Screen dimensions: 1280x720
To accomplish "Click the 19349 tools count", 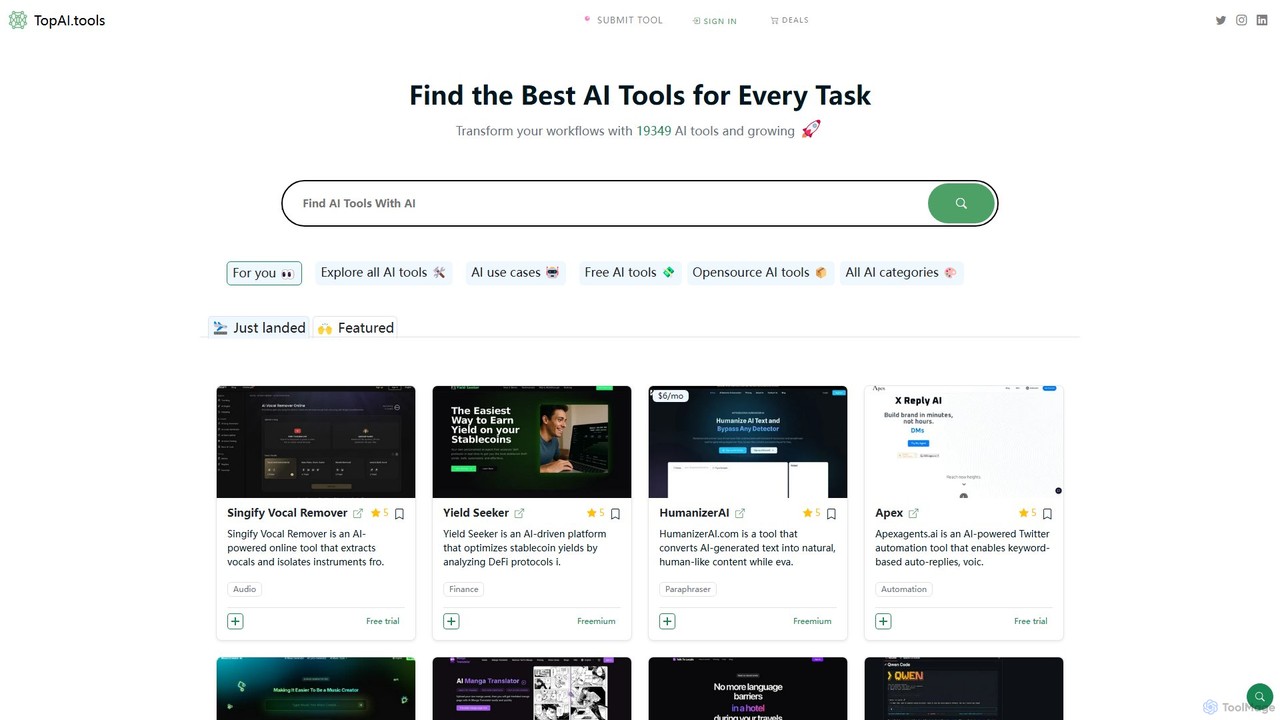I will click(x=654, y=131).
